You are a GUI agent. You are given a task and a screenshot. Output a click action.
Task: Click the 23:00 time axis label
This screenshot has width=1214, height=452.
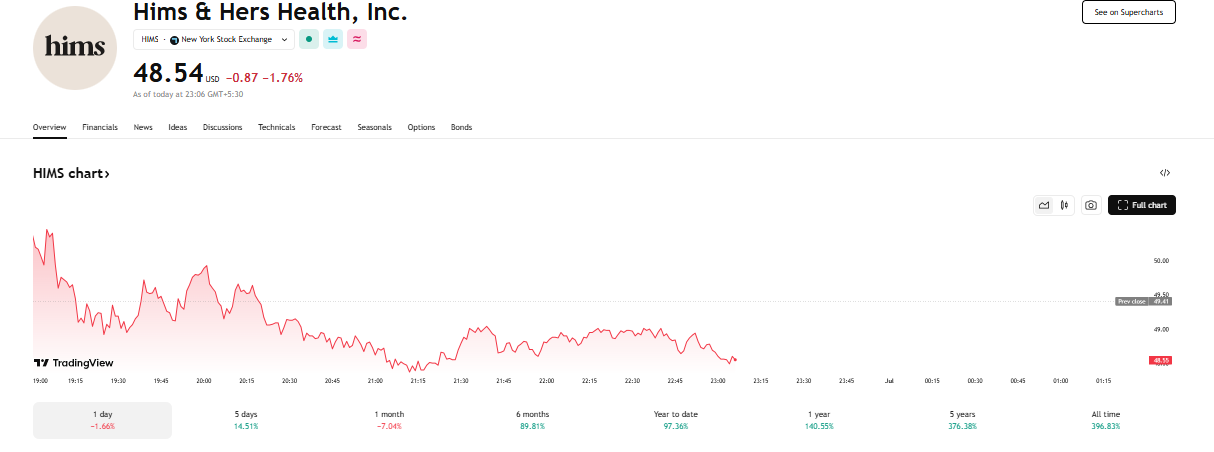717,381
